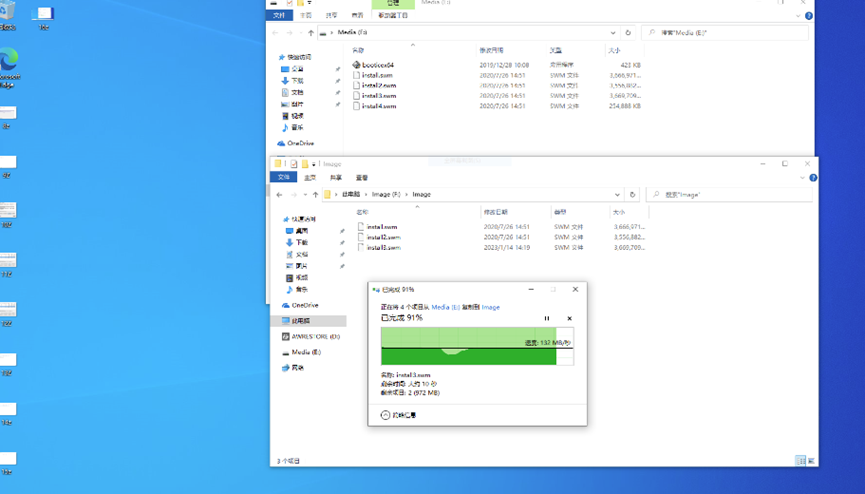Open WINRESTORE (D:) drive in sidebar
Image resolution: width=865 pixels, height=494 pixels.
point(311,336)
